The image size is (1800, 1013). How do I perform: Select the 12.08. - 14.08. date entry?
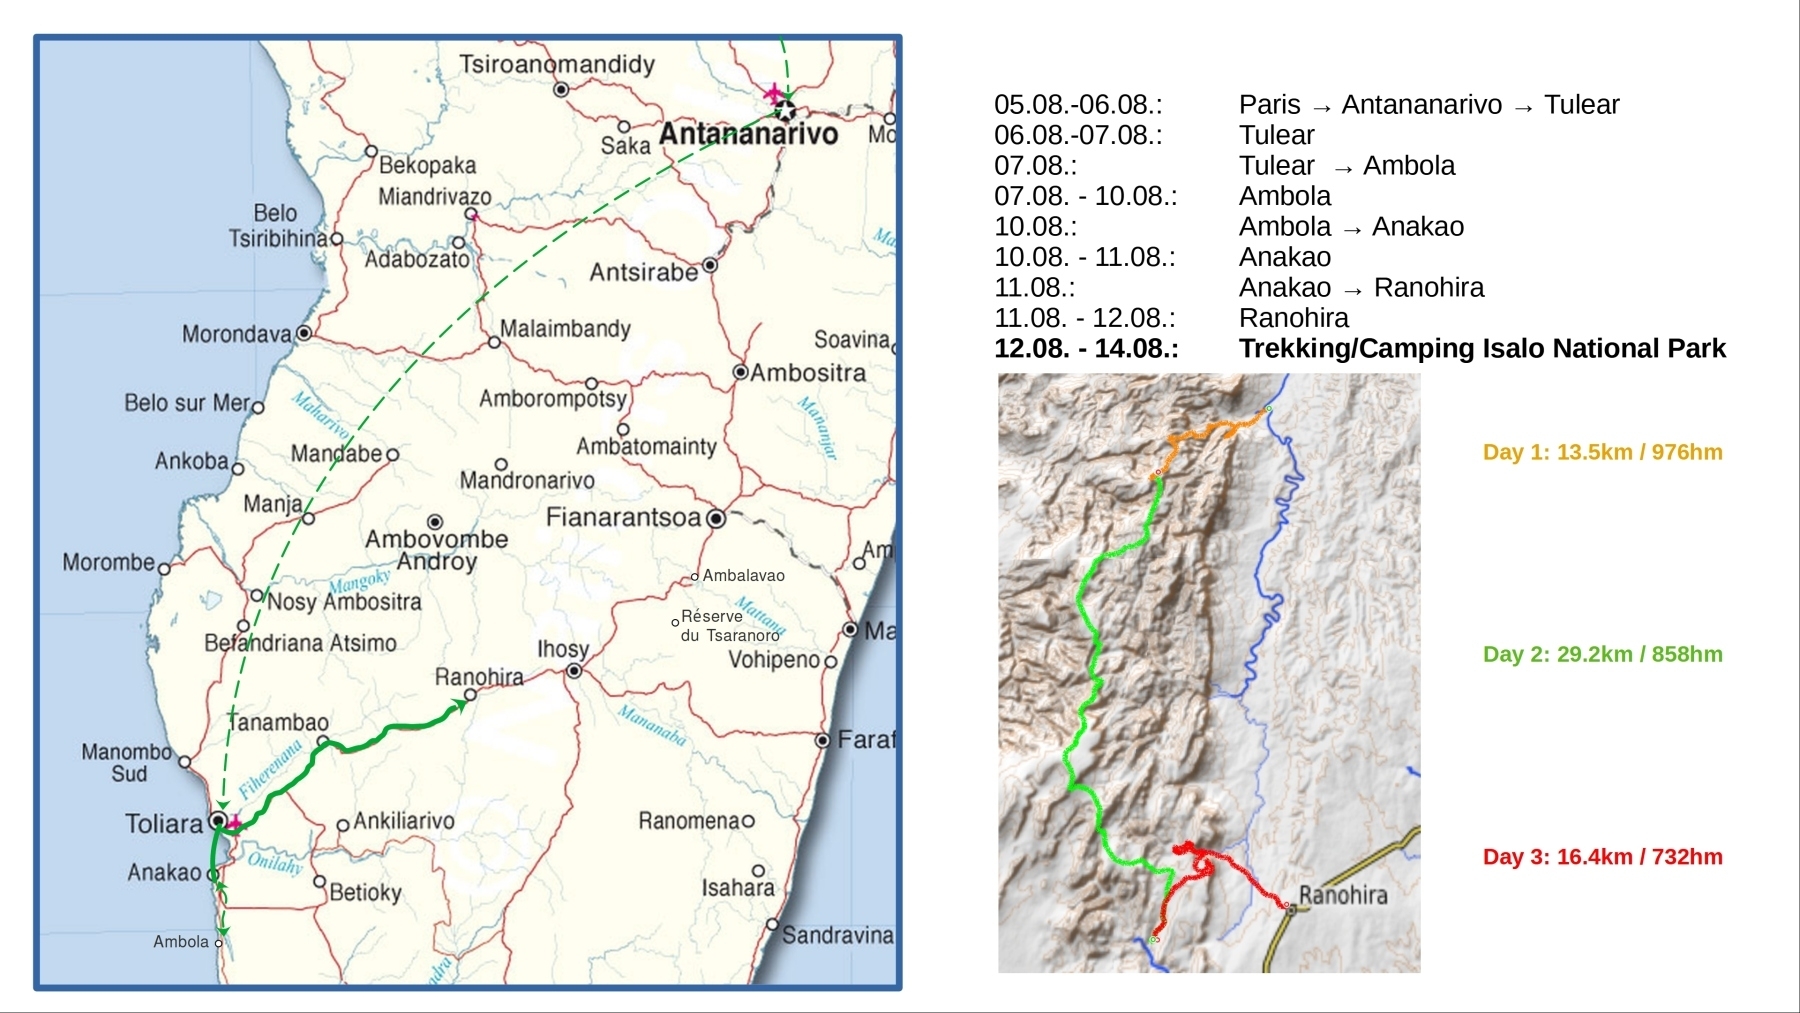(1086, 348)
